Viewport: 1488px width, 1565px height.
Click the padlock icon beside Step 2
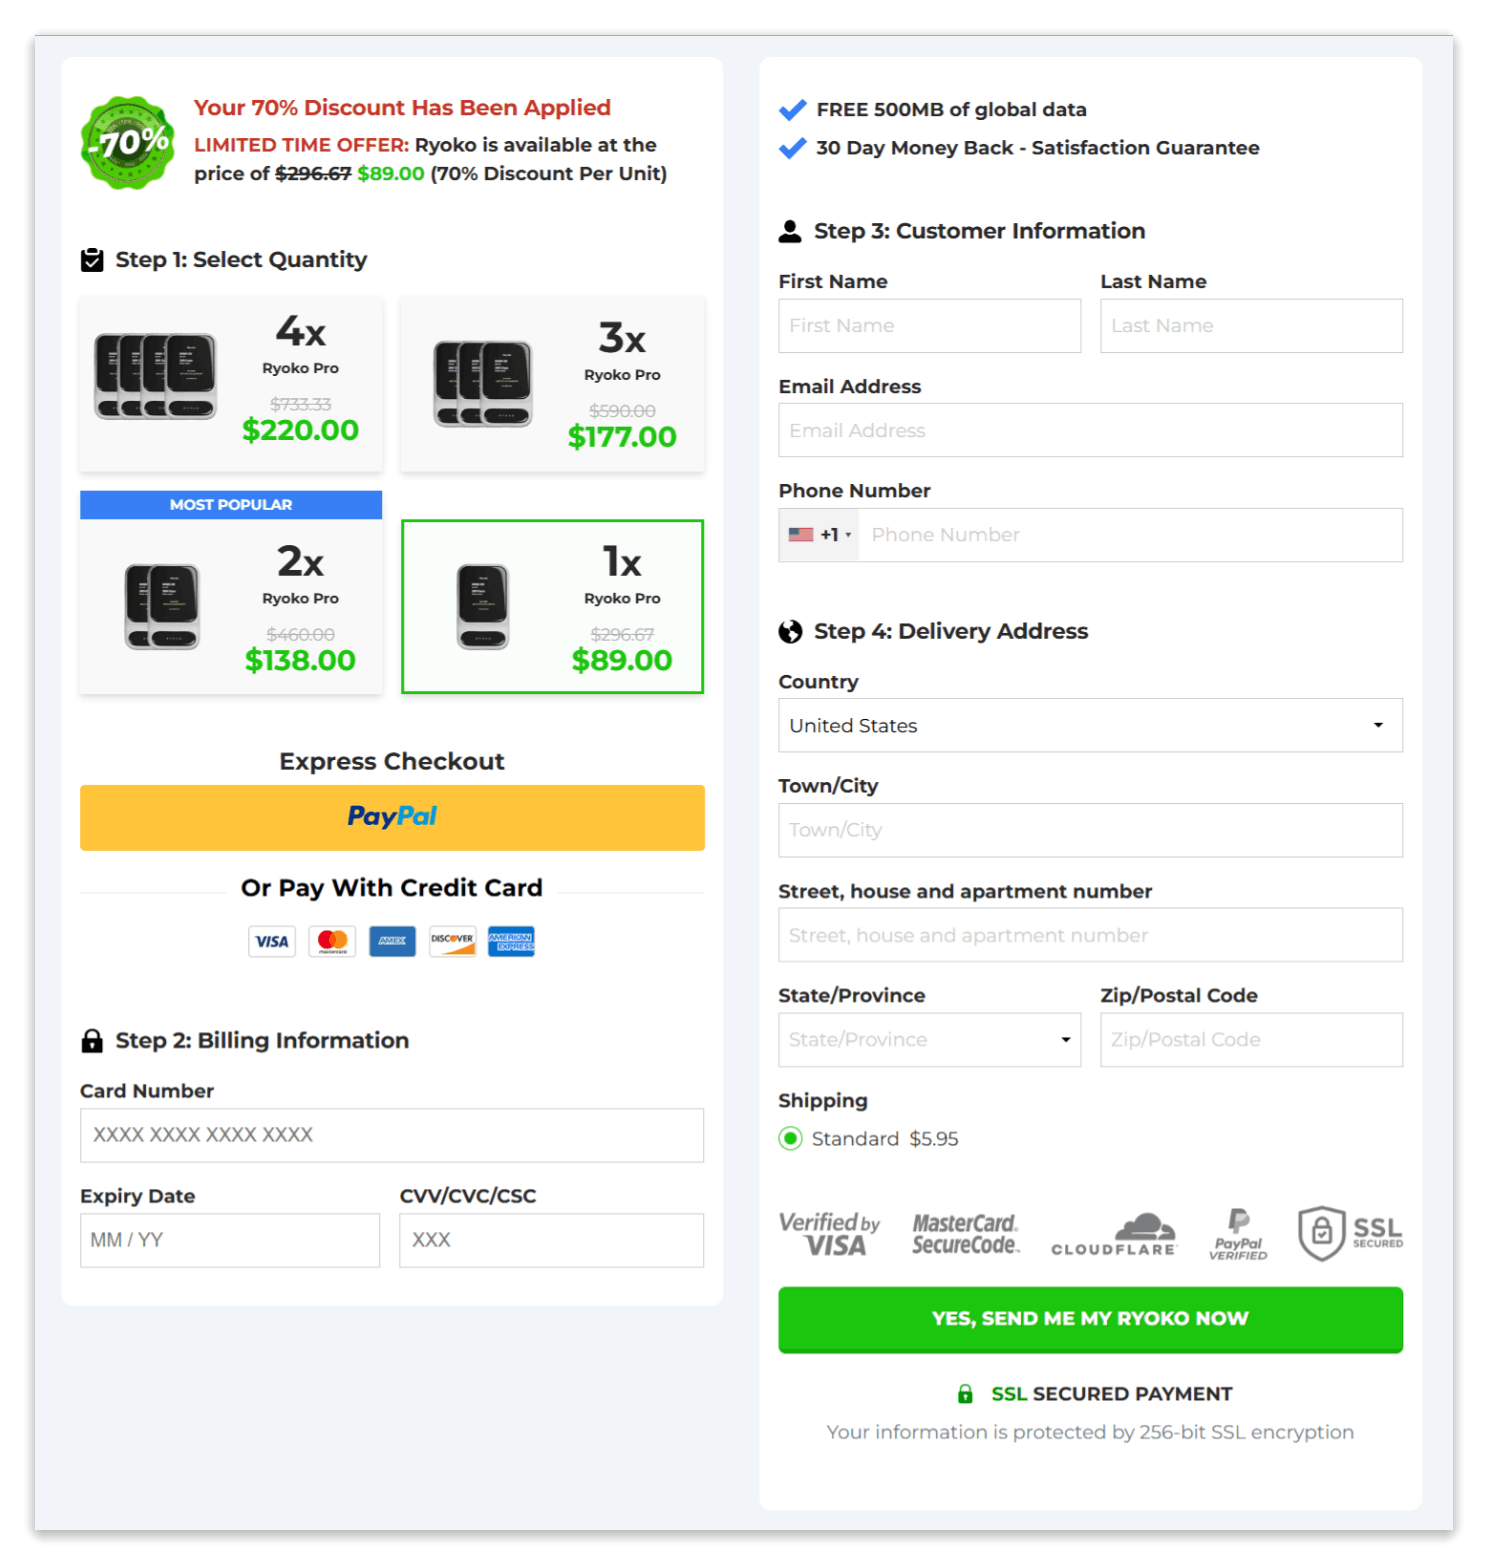tap(92, 1040)
